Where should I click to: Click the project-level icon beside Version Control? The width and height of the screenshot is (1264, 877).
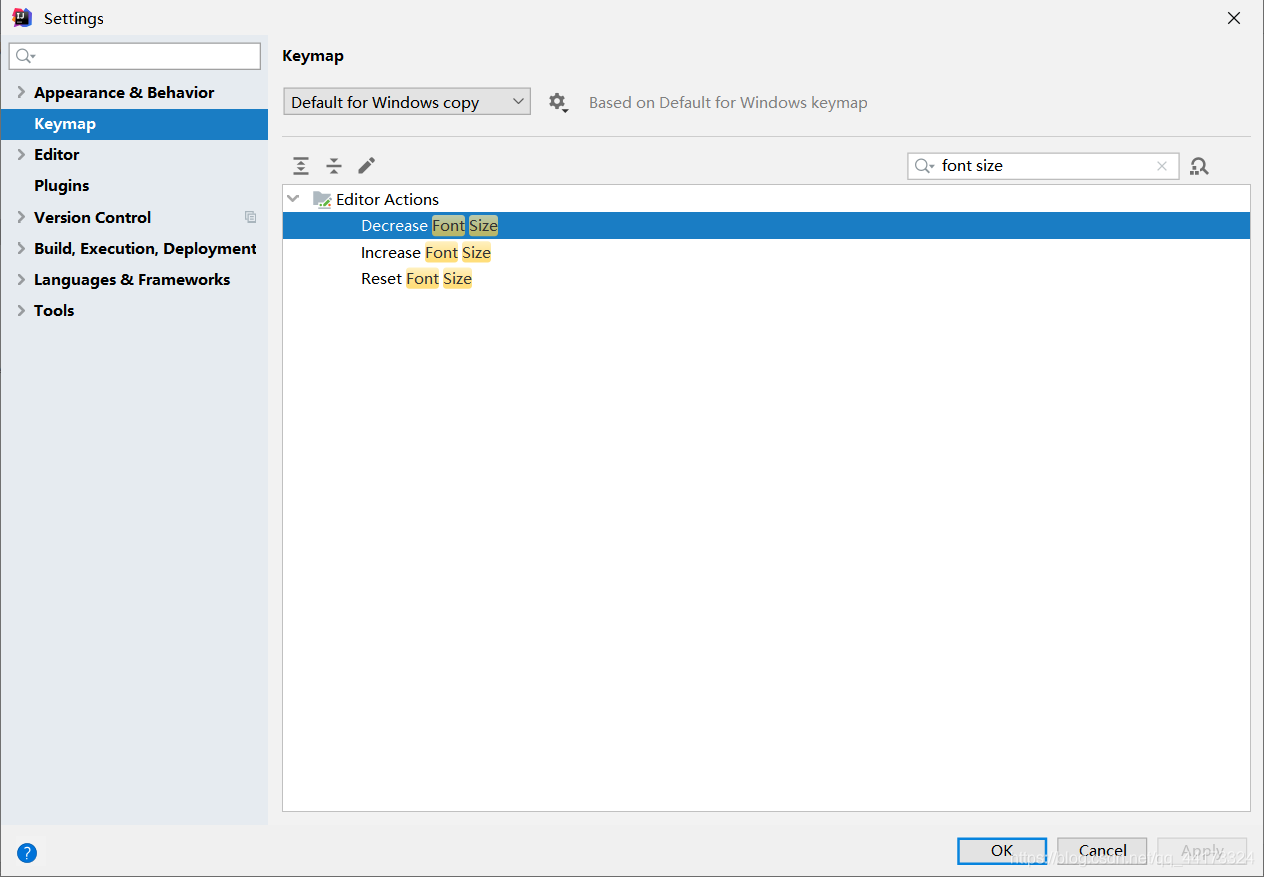(250, 217)
